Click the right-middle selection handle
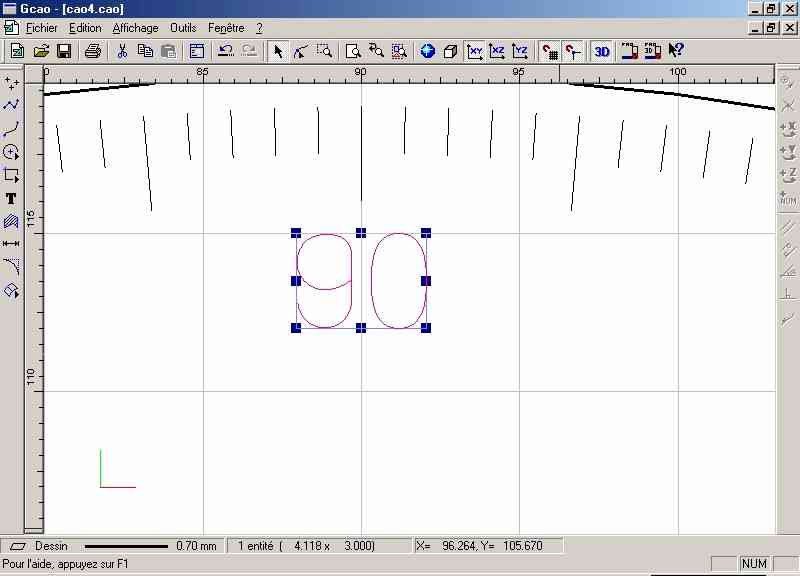The image size is (800, 576). pyautogui.click(x=426, y=281)
